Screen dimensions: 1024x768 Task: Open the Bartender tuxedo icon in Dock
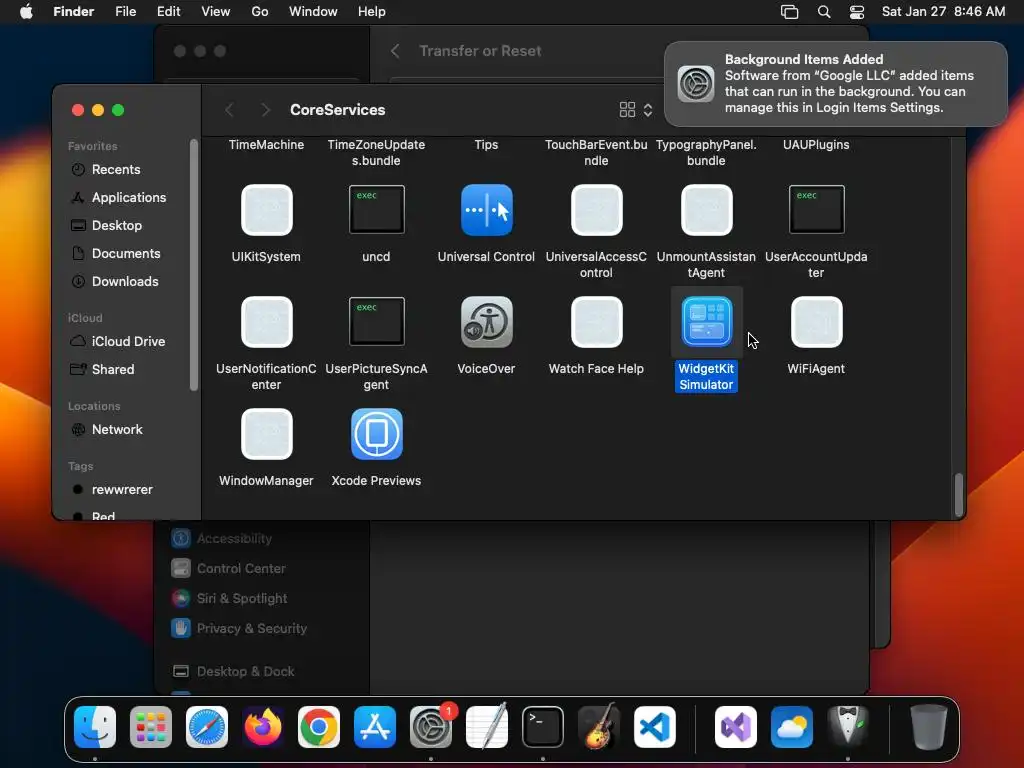(x=848, y=727)
